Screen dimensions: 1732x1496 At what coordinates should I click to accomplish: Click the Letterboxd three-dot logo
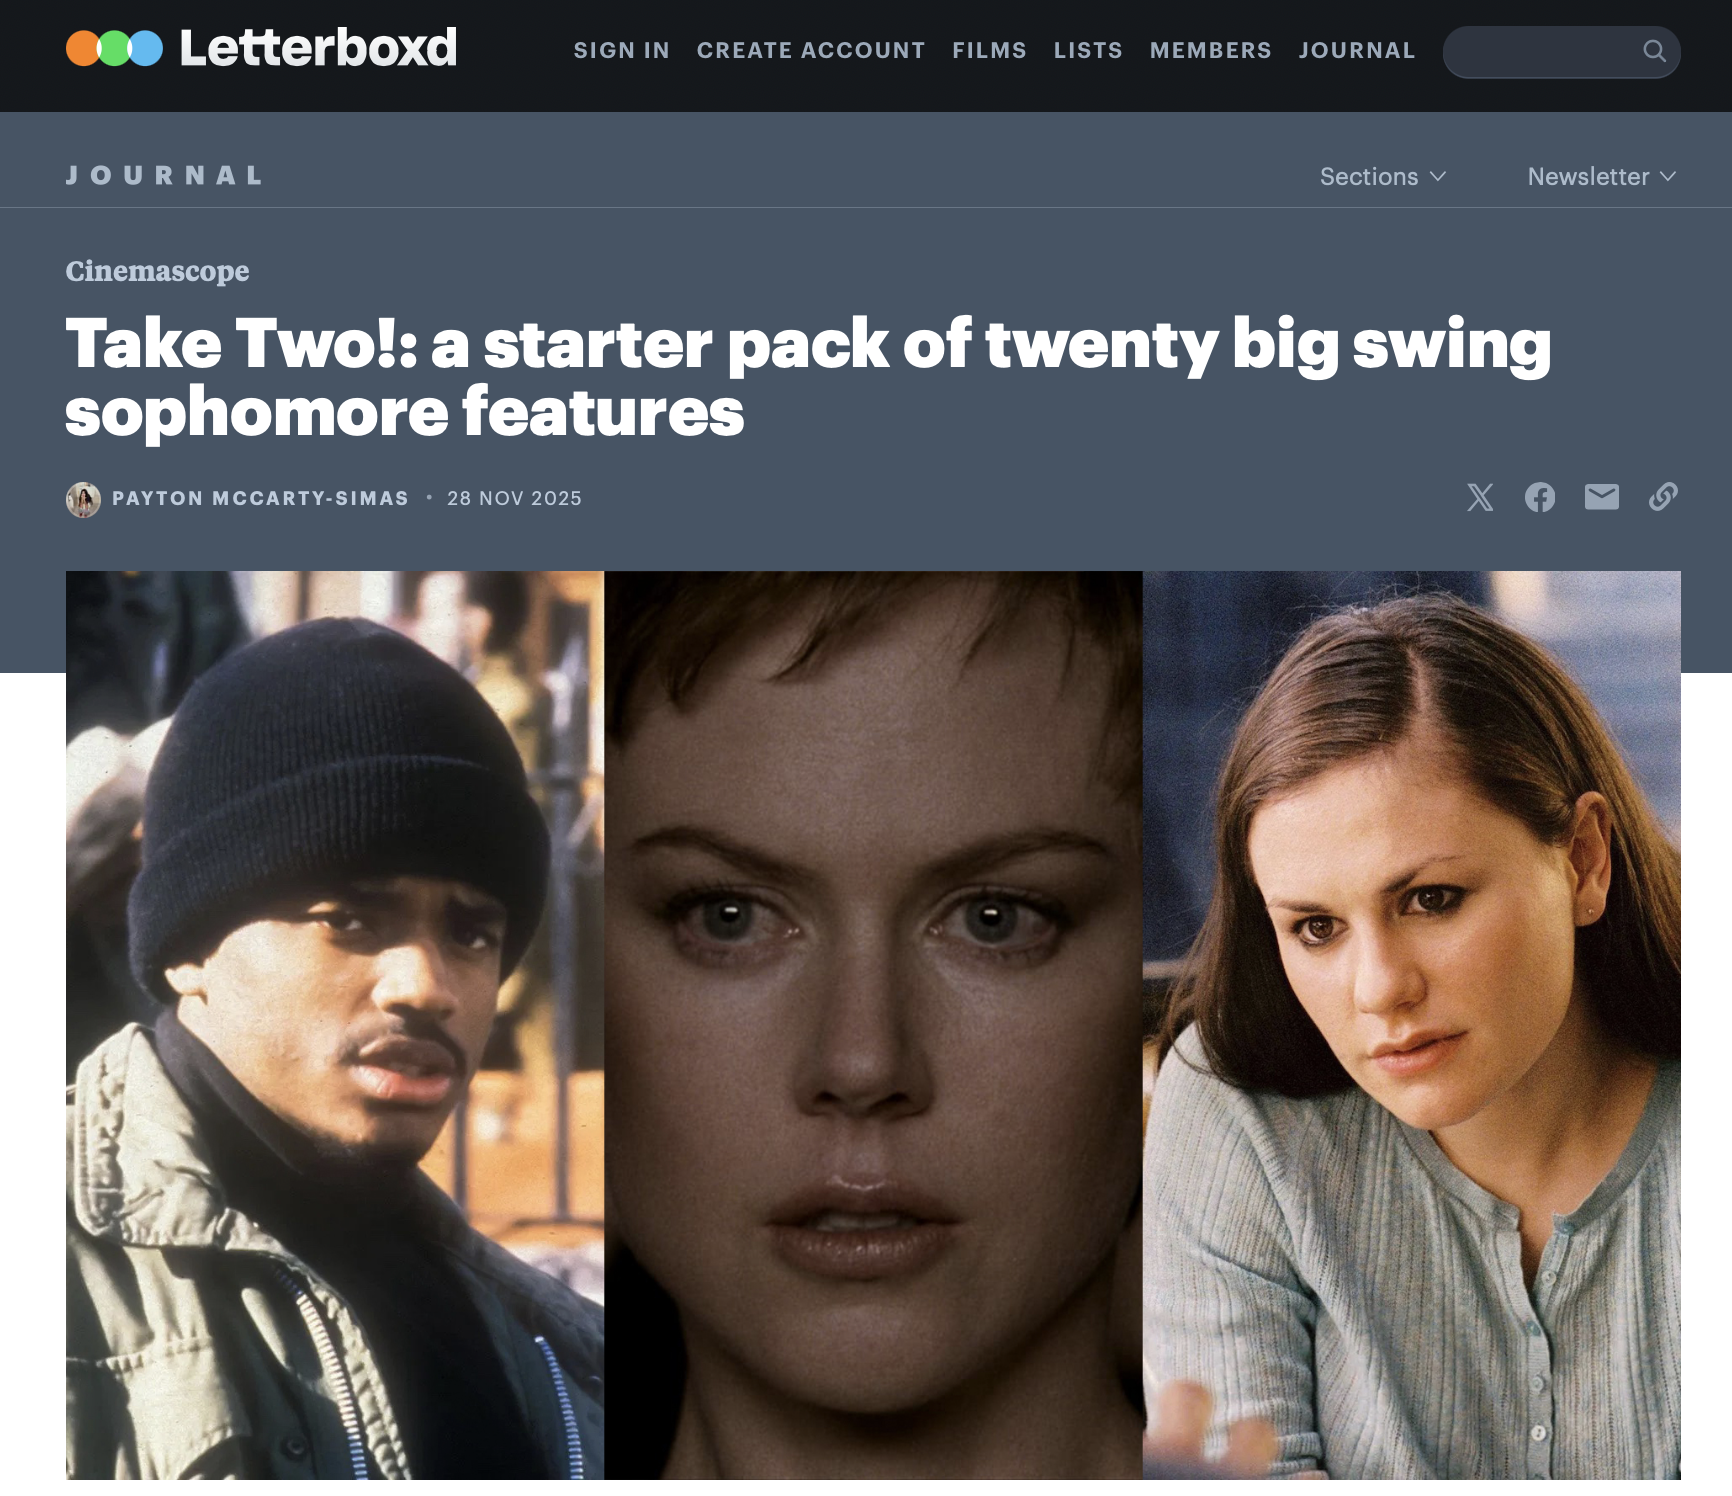pyautogui.click(x=114, y=48)
